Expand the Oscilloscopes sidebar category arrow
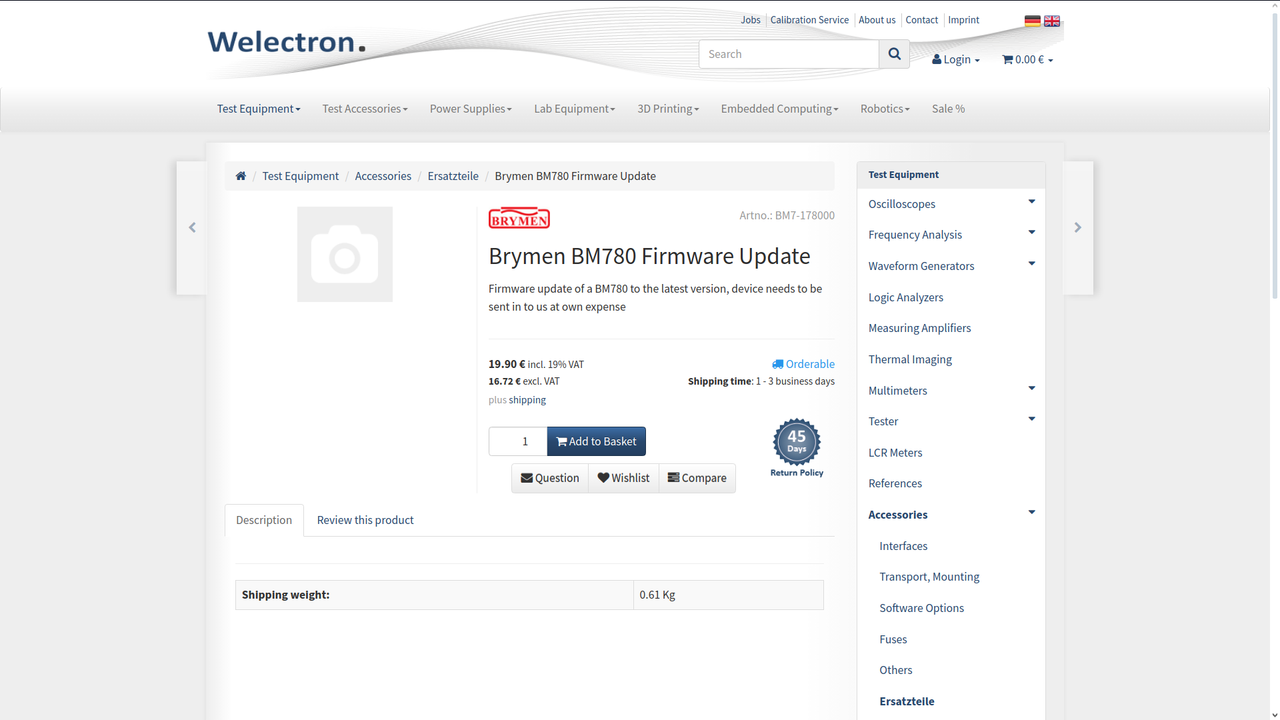 [1031, 202]
